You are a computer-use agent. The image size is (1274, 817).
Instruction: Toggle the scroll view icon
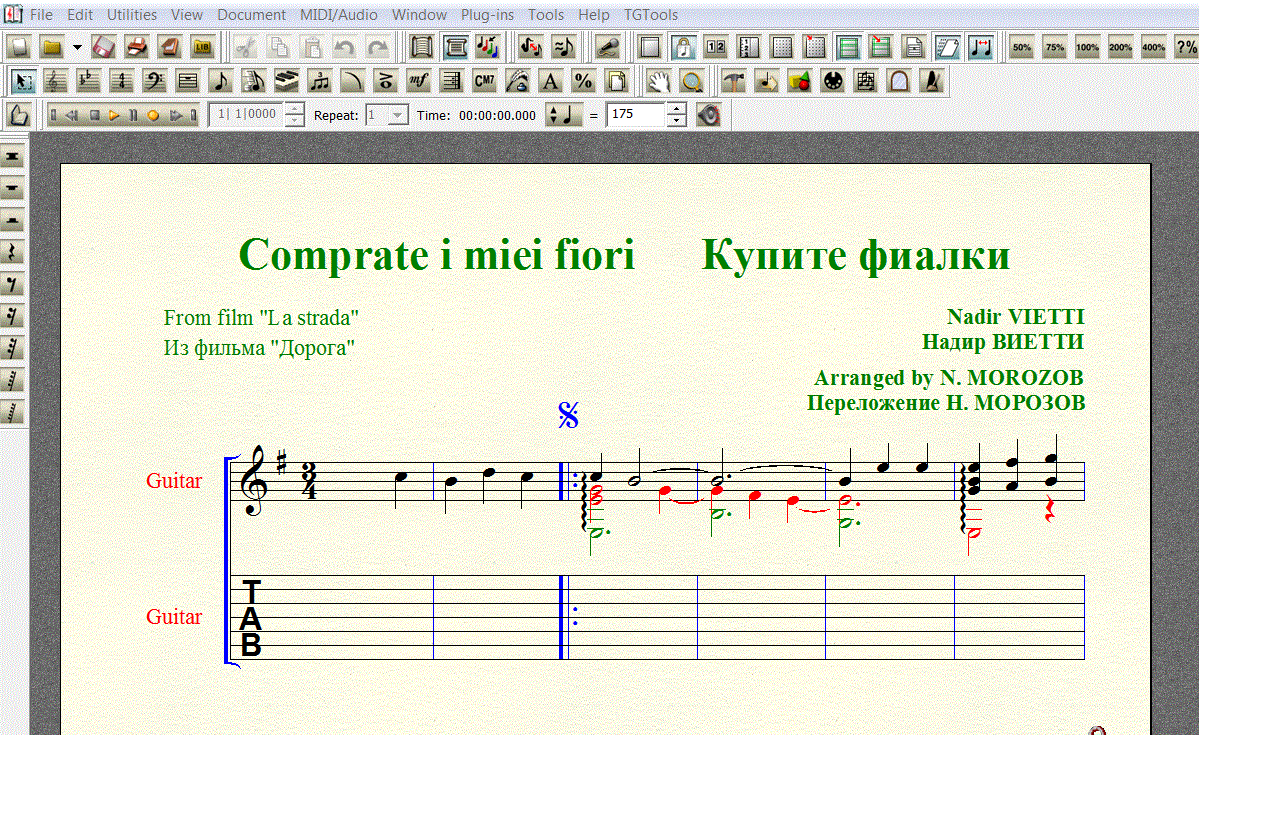[421, 47]
